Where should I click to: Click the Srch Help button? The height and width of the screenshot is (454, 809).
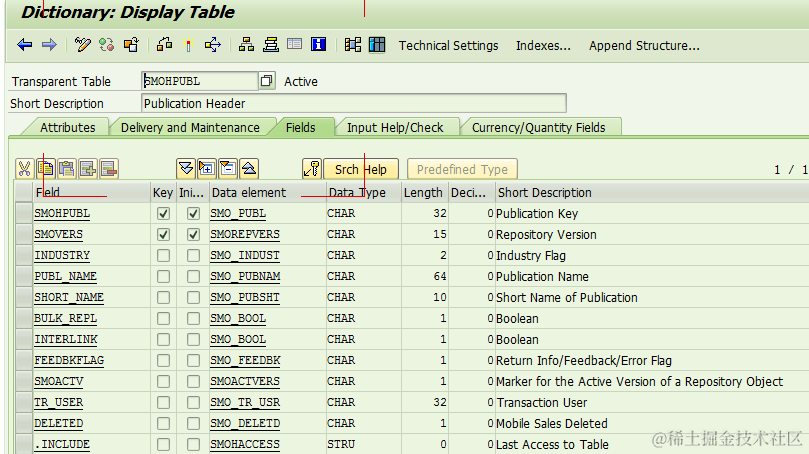coord(361,169)
